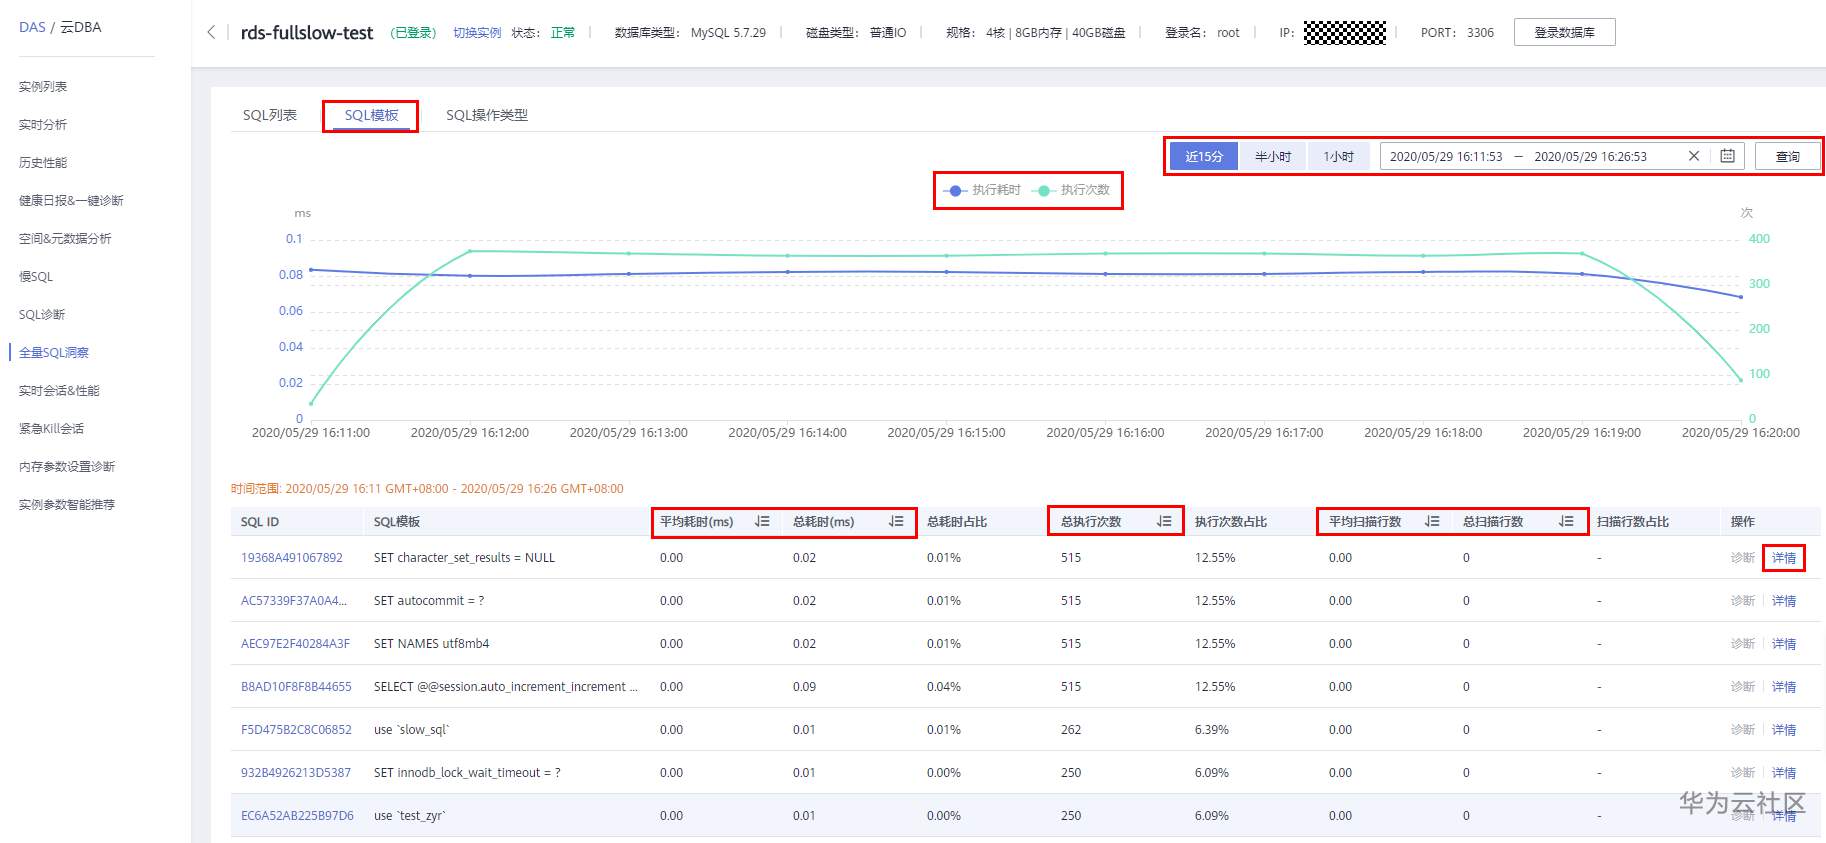Select template text use `test_zyr`

(410, 816)
